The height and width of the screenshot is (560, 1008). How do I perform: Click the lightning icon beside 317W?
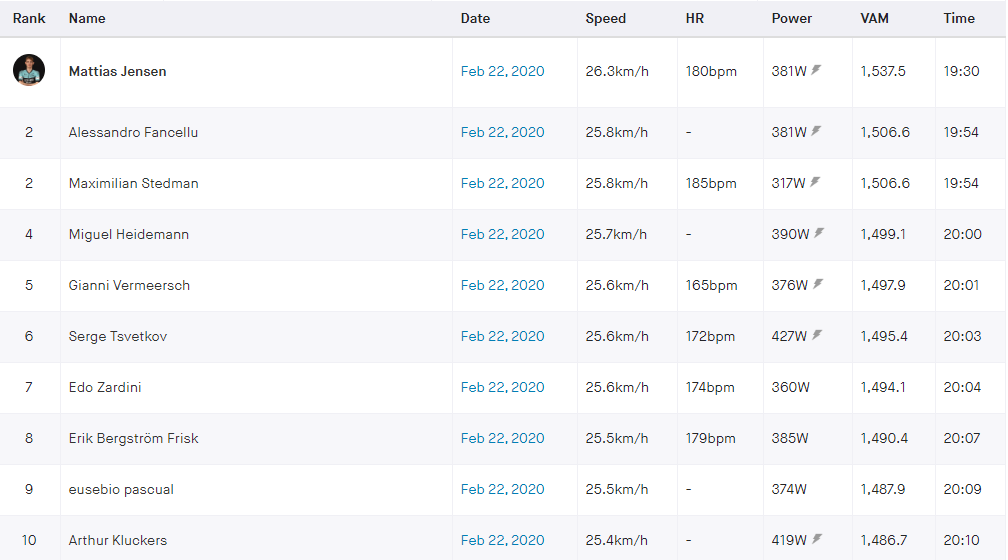[817, 183]
